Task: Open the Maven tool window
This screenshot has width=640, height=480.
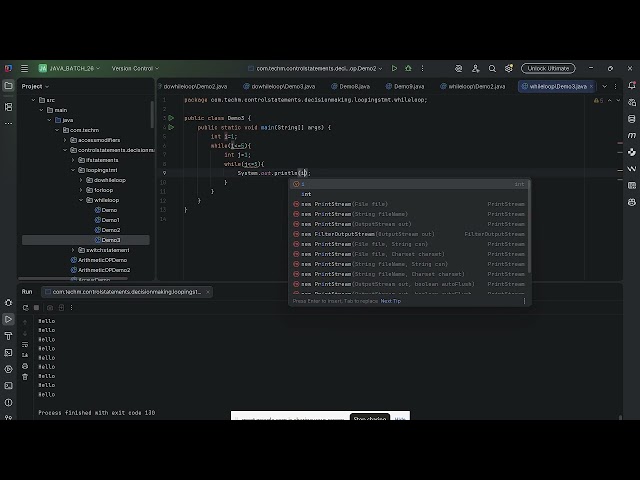Action: tap(632, 136)
